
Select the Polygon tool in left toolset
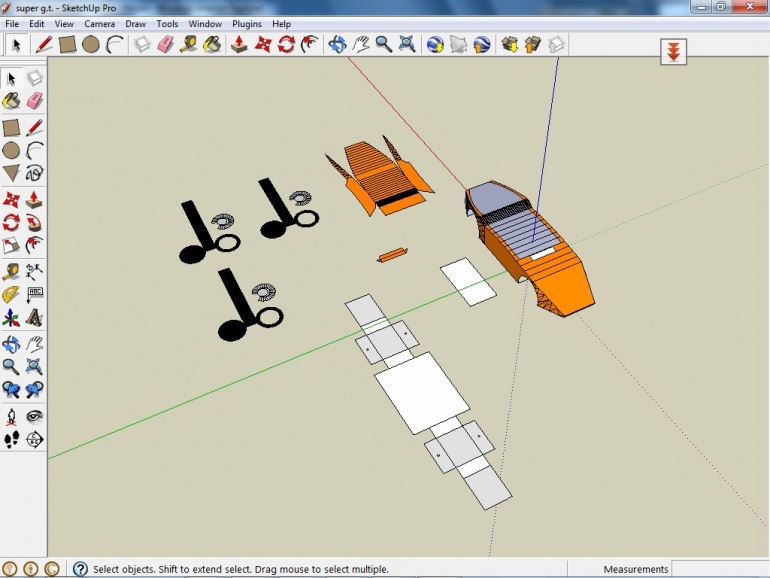click(11, 173)
